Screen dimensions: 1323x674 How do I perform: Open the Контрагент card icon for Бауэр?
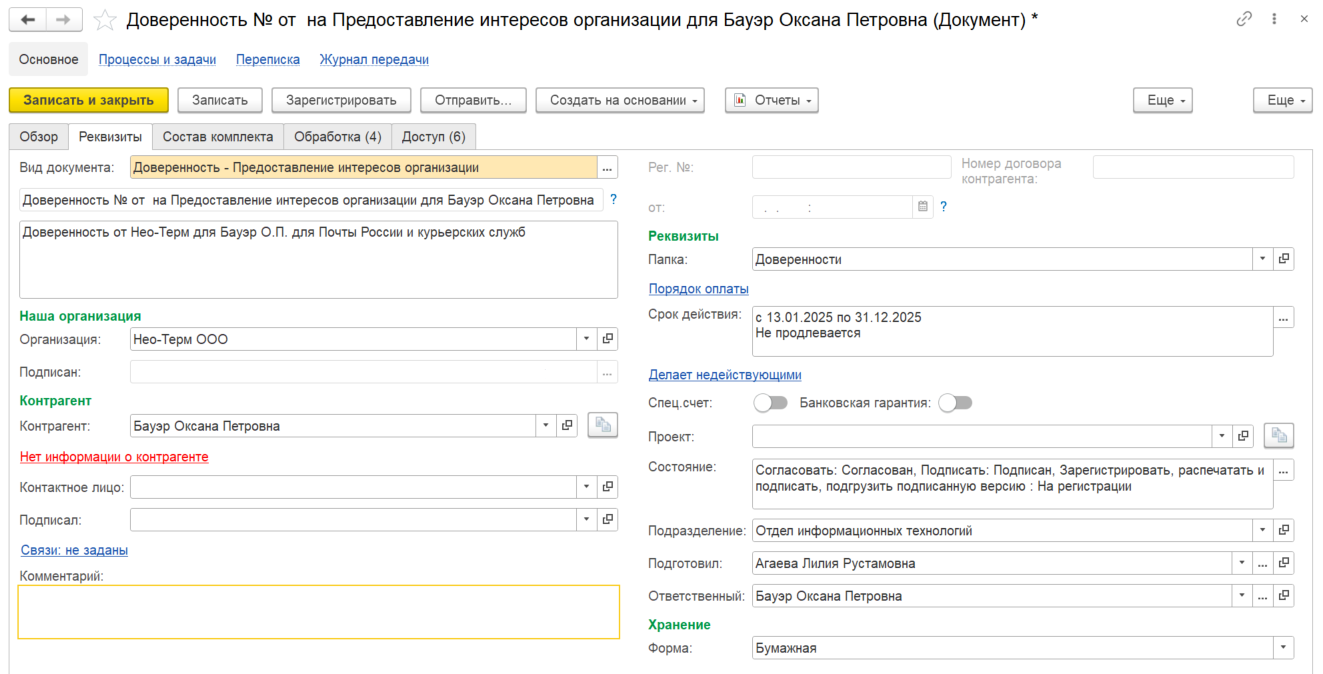click(x=567, y=425)
